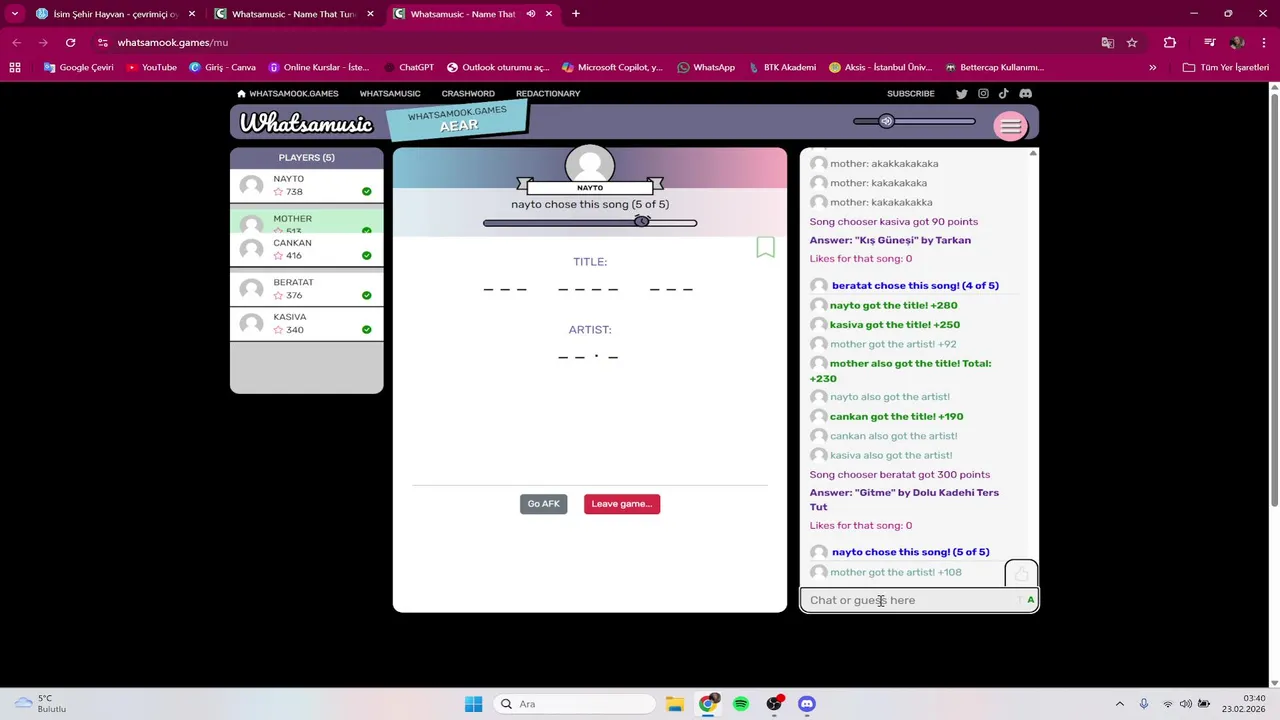View site information icon in address bar
Viewport: 1280px width, 720px height.
[102, 43]
